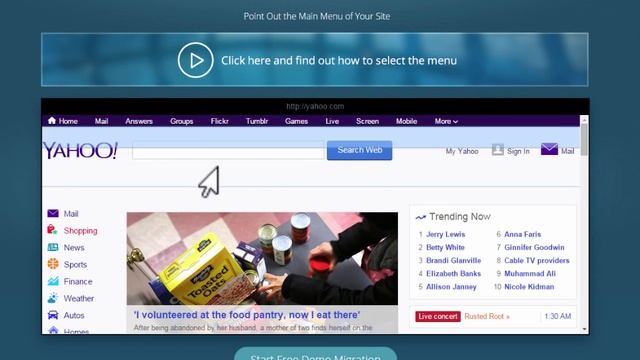
Task: Click the Trending Now arrow icon
Action: 421,217
